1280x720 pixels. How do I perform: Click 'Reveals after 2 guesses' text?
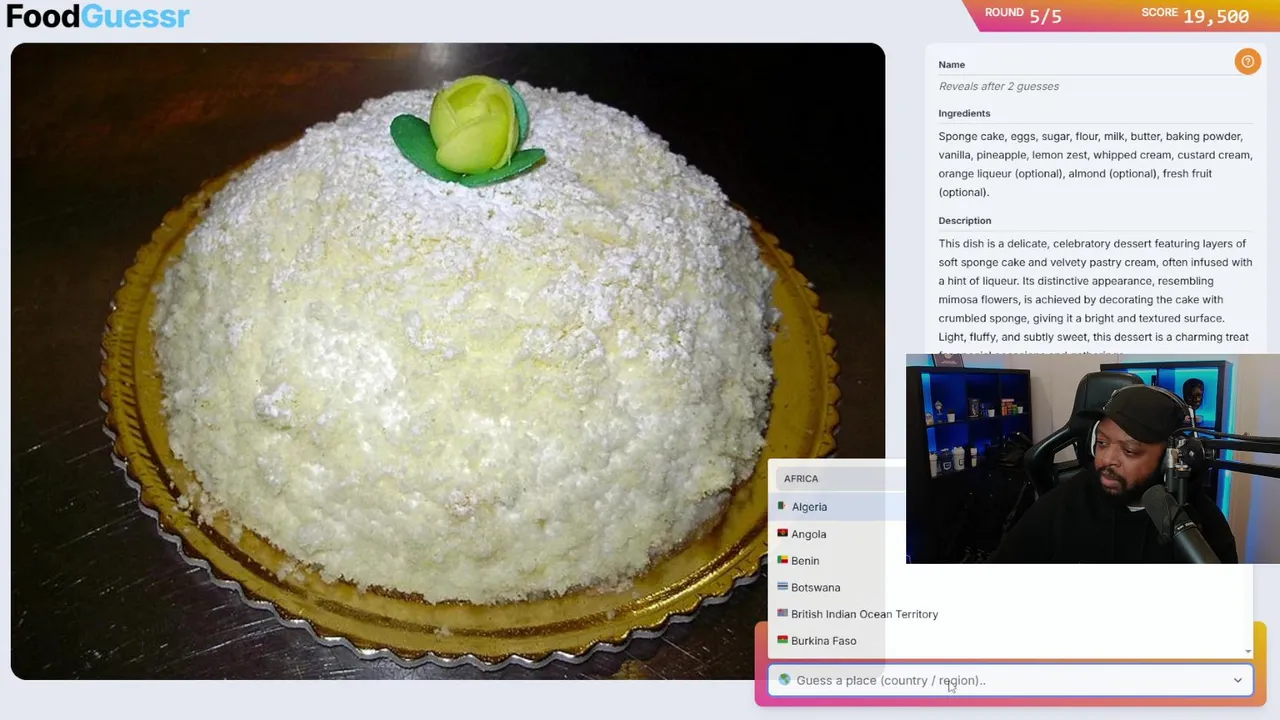(999, 87)
